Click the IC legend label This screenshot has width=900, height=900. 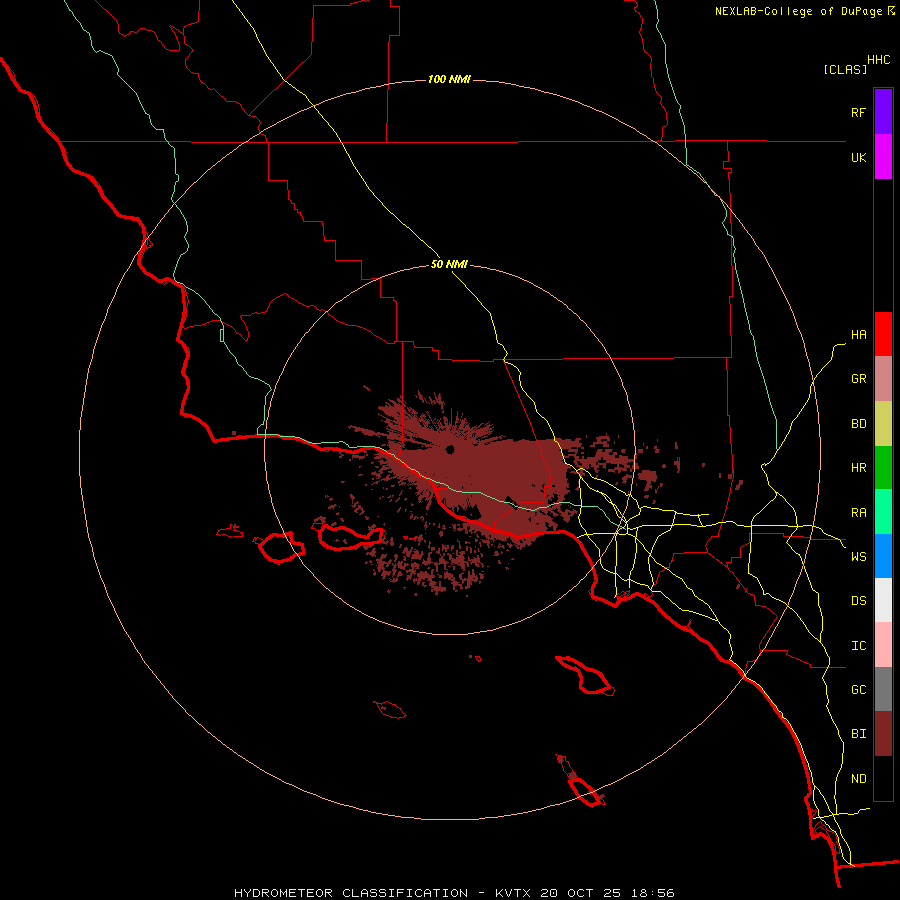coord(858,646)
